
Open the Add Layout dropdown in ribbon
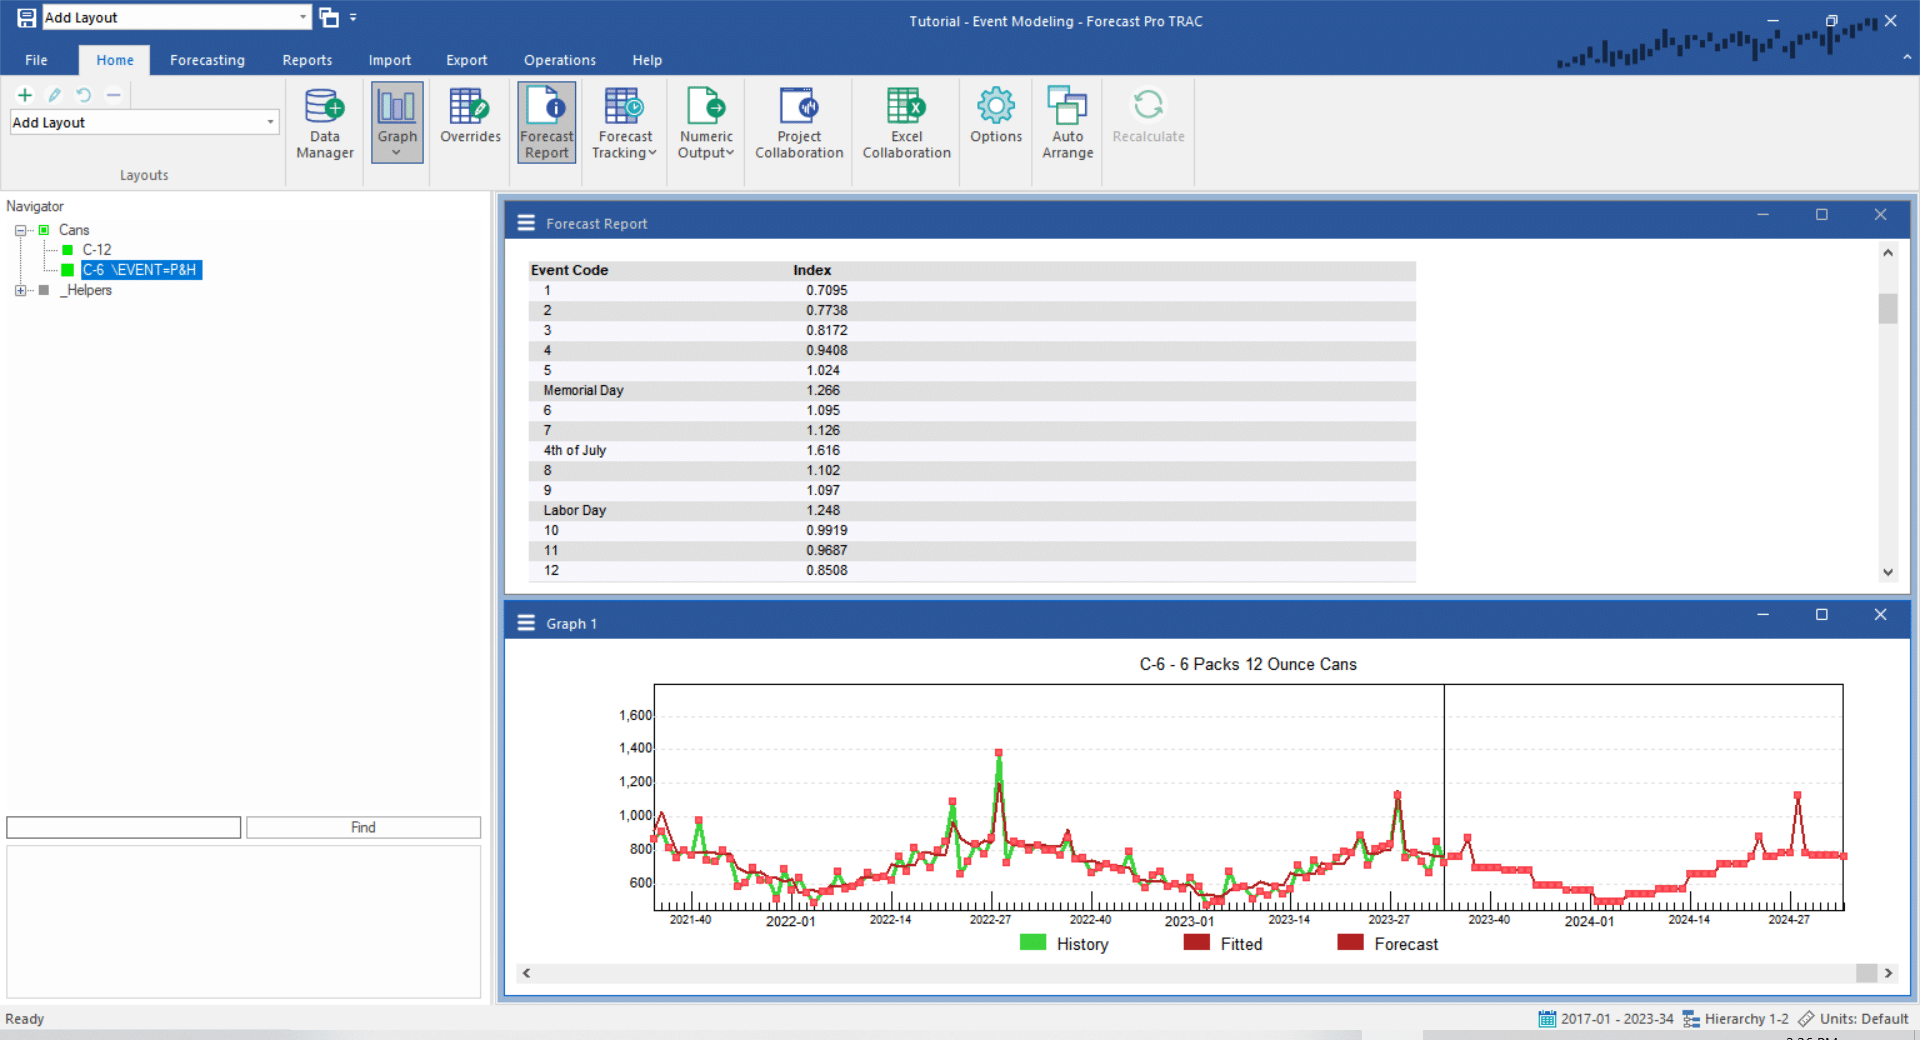point(270,122)
